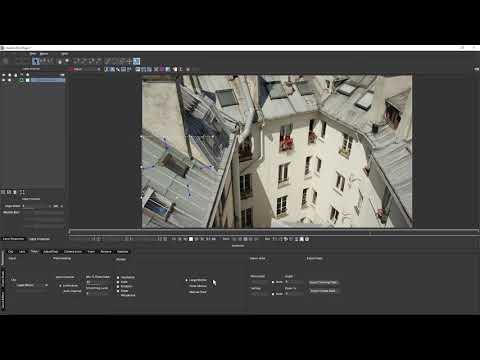This screenshot has width=480, height=360.
Task: Toggle the Scale motion checkbox
Action: coord(118,282)
